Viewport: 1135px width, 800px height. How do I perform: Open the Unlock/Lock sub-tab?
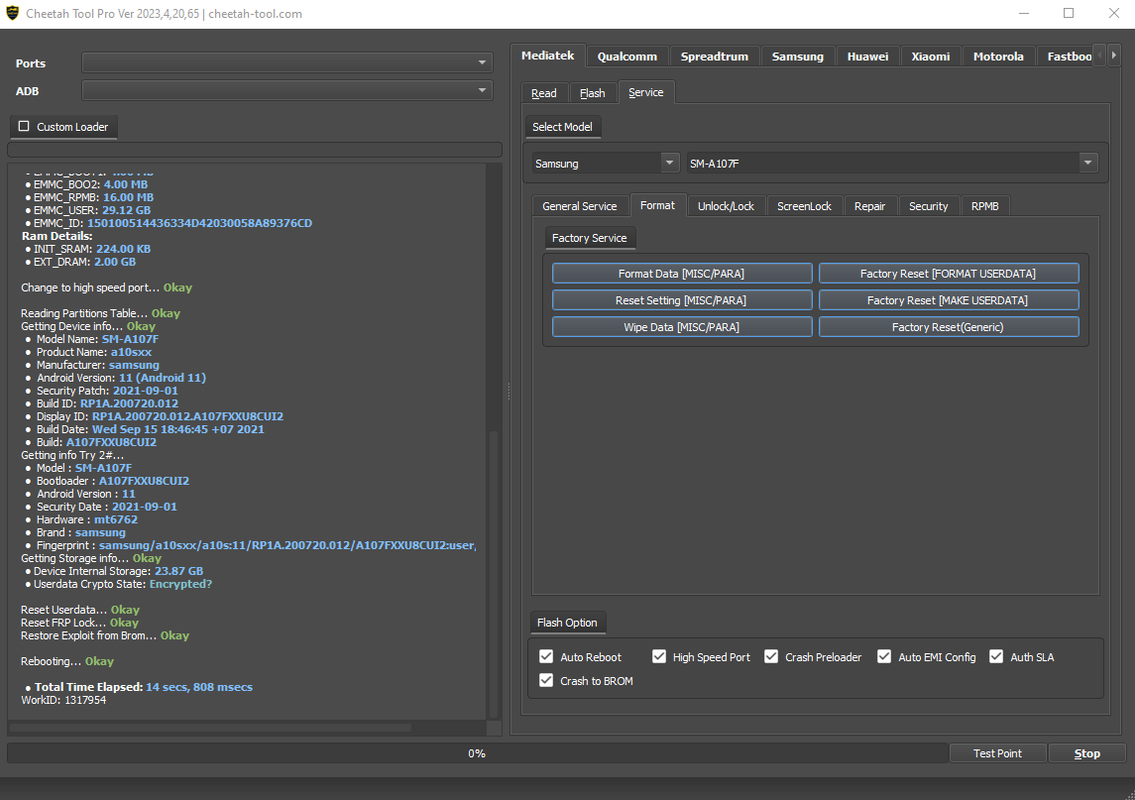tap(726, 206)
